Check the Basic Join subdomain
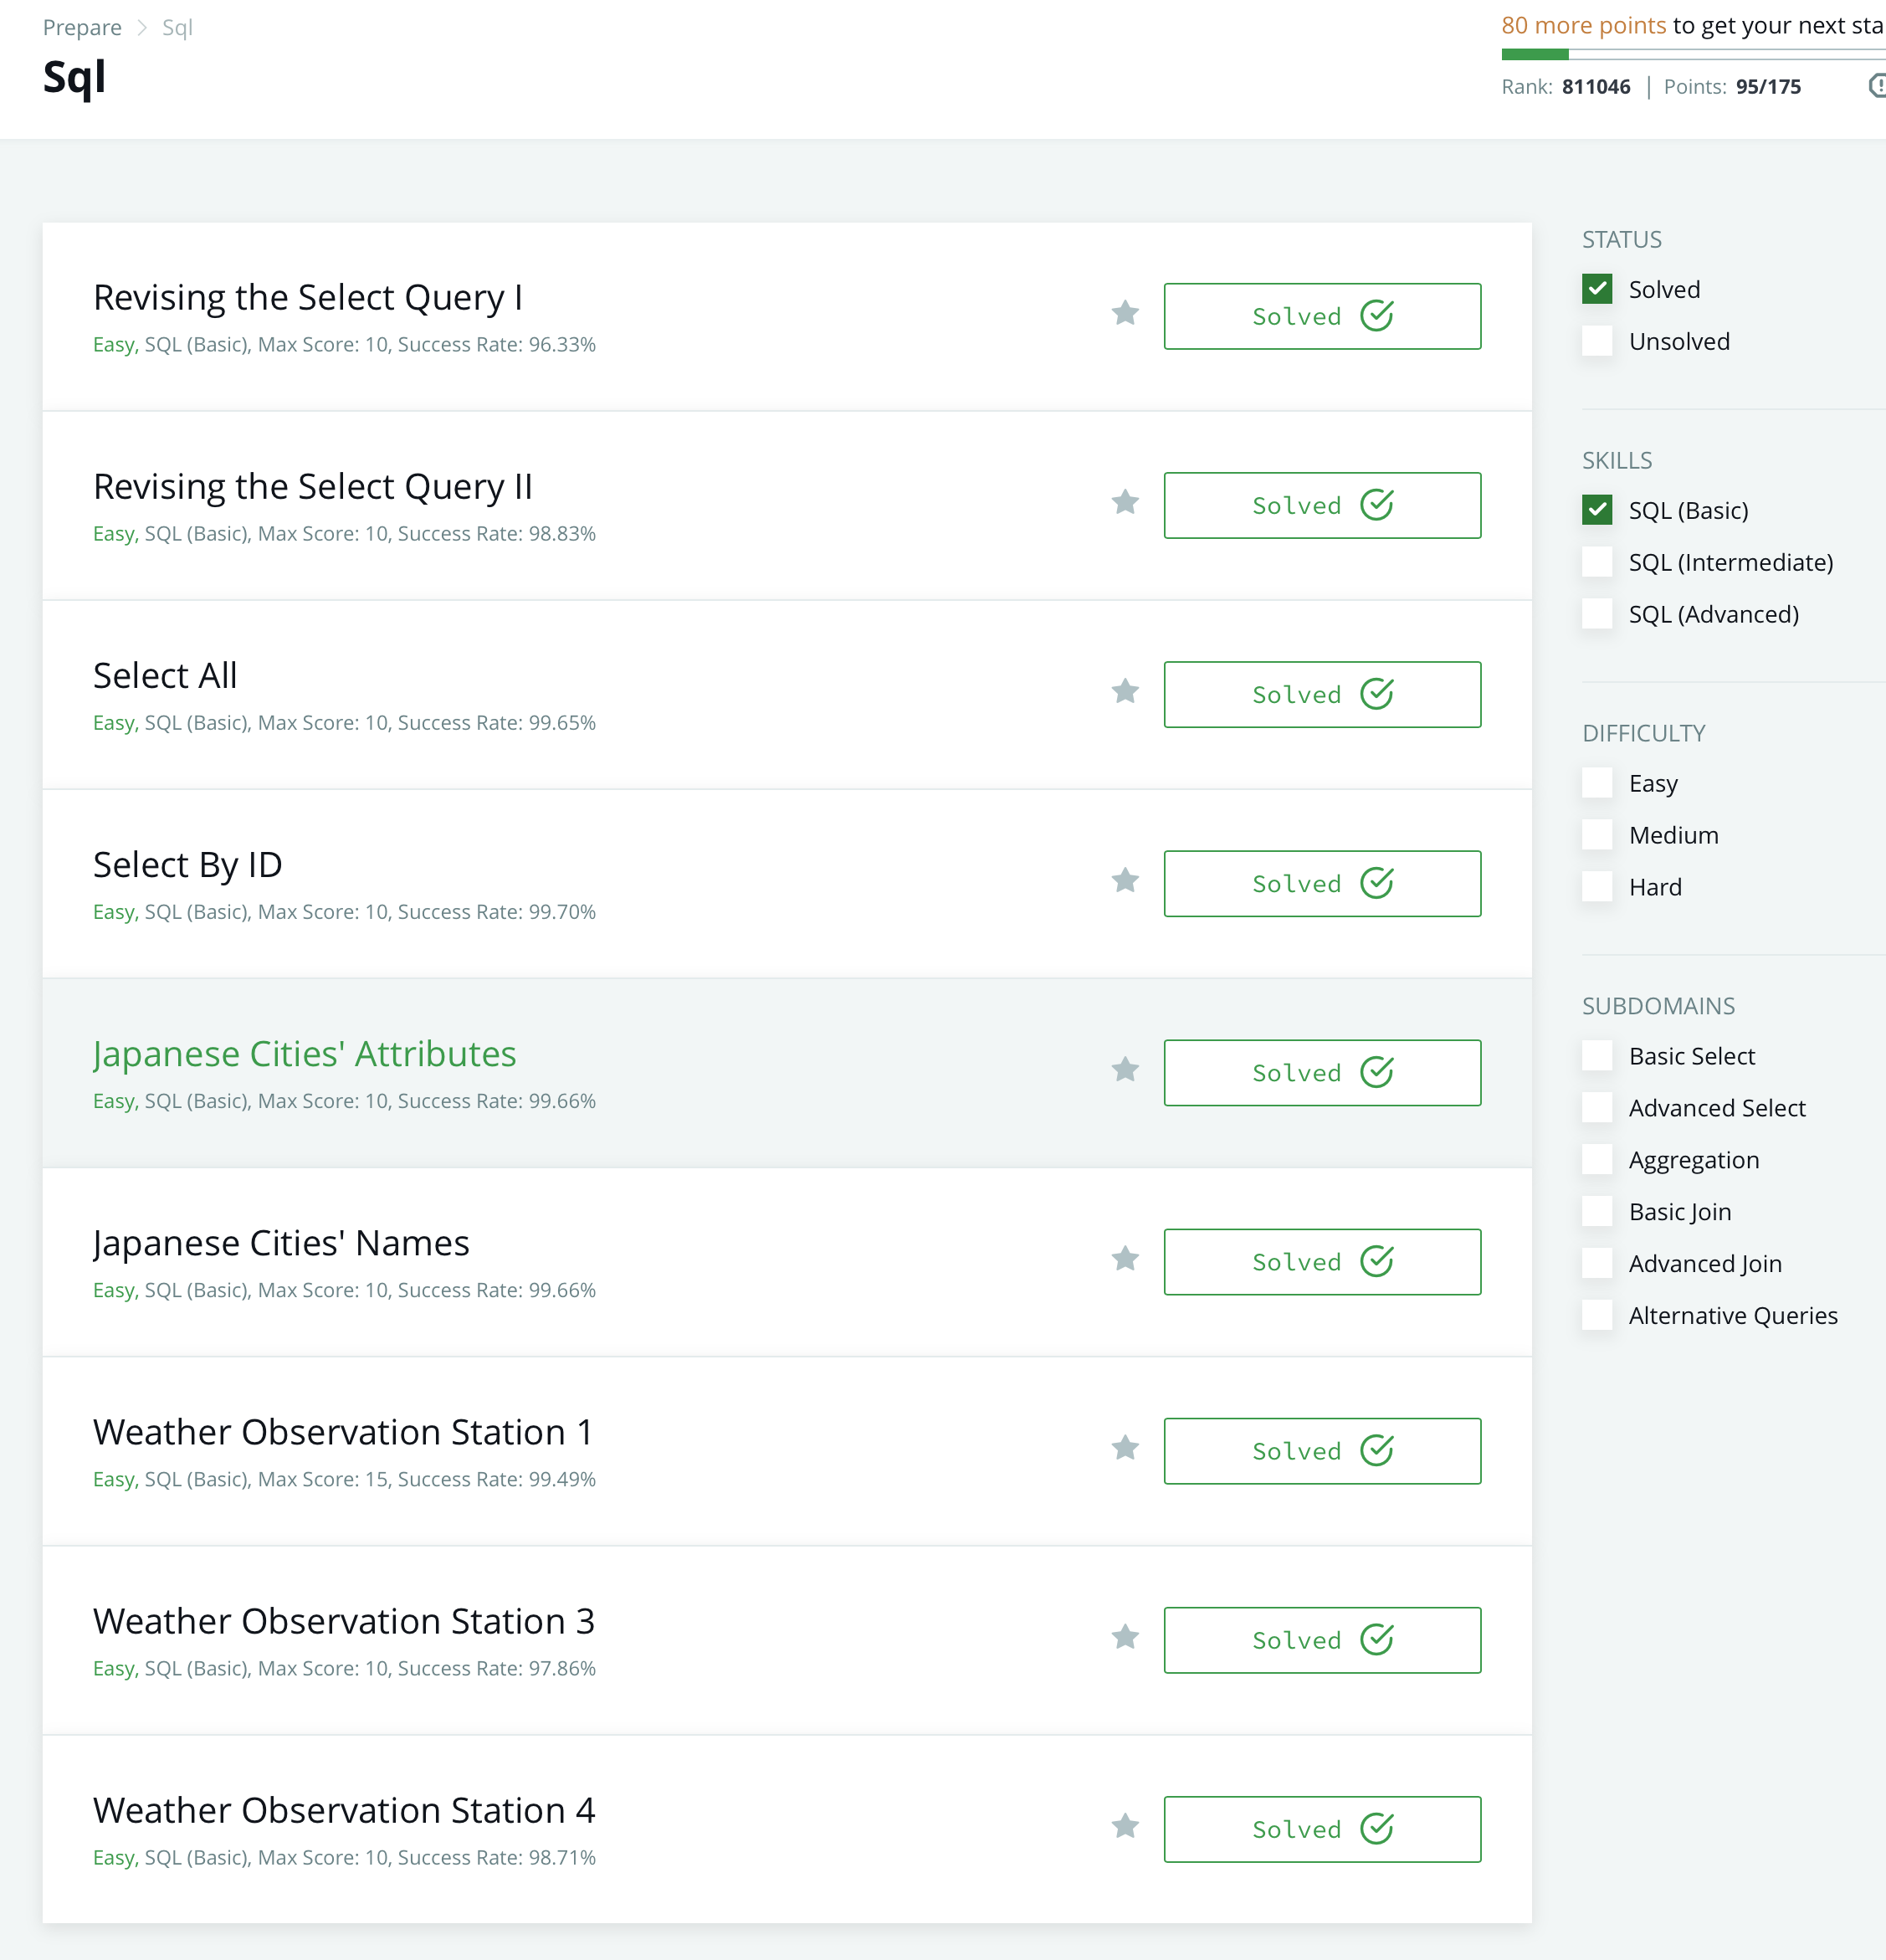This screenshot has height=1960, width=1886. [x=1597, y=1212]
